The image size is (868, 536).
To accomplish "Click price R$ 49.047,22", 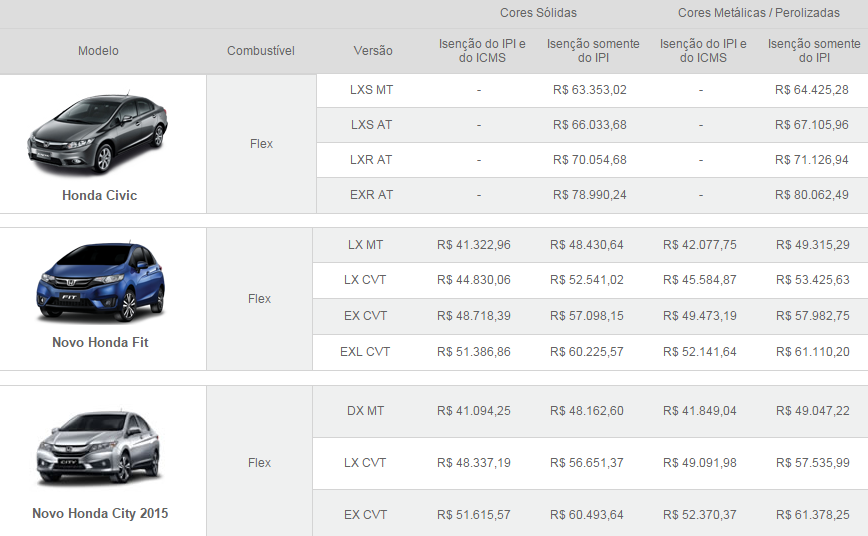I will pos(813,411).
